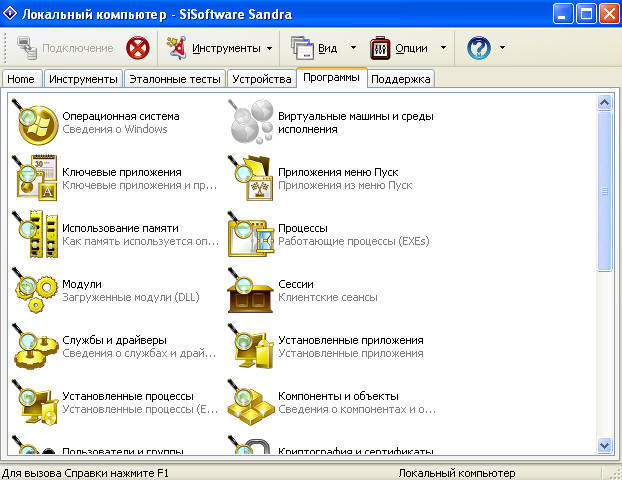Expand the Инструменты toolbar dropdown arrow

(x=269, y=48)
